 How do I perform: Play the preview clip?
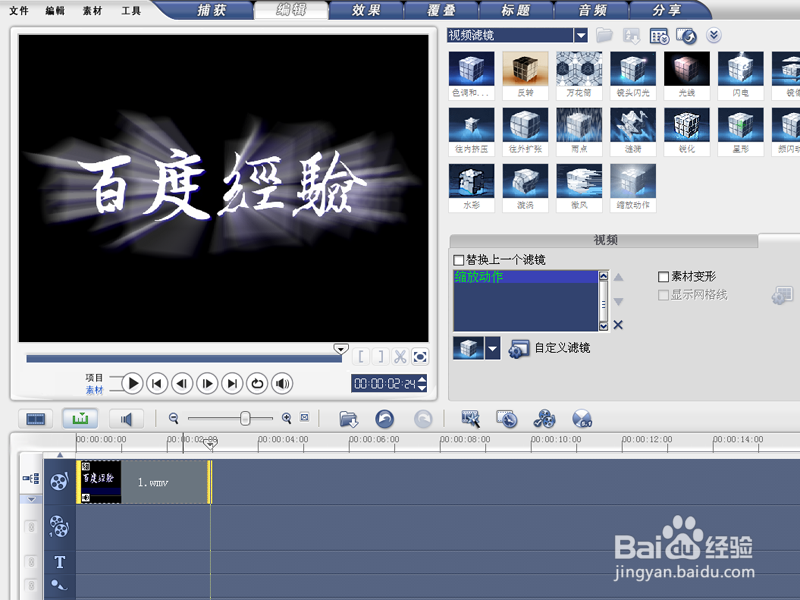pyautogui.click(x=133, y=383)
